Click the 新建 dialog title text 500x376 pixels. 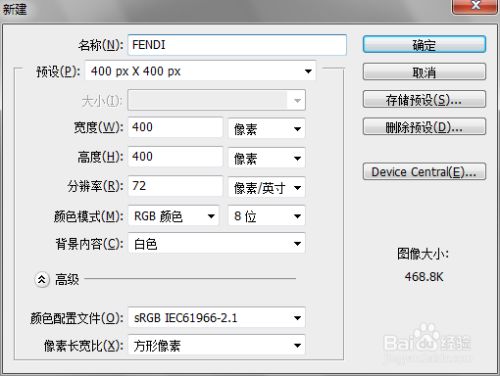[14, 9]
